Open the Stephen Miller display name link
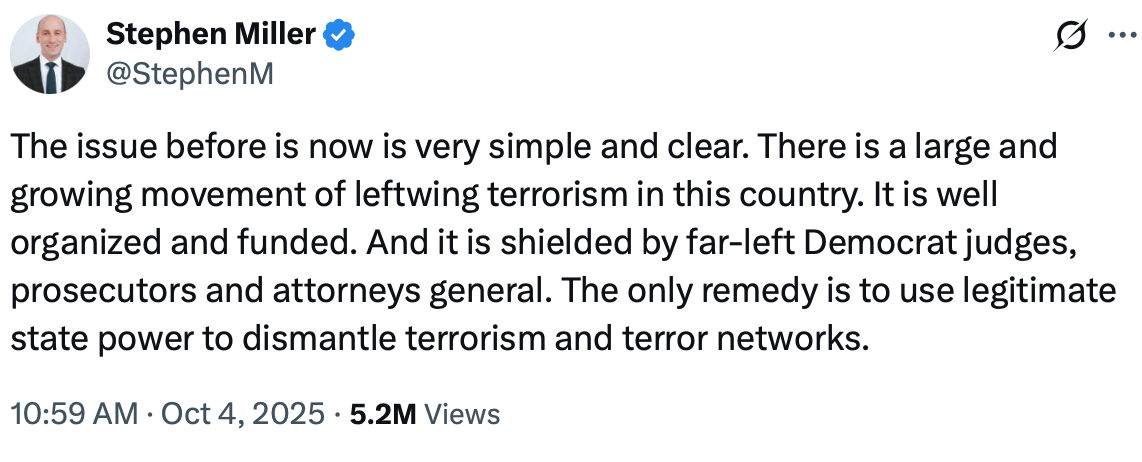 point(211,35)
